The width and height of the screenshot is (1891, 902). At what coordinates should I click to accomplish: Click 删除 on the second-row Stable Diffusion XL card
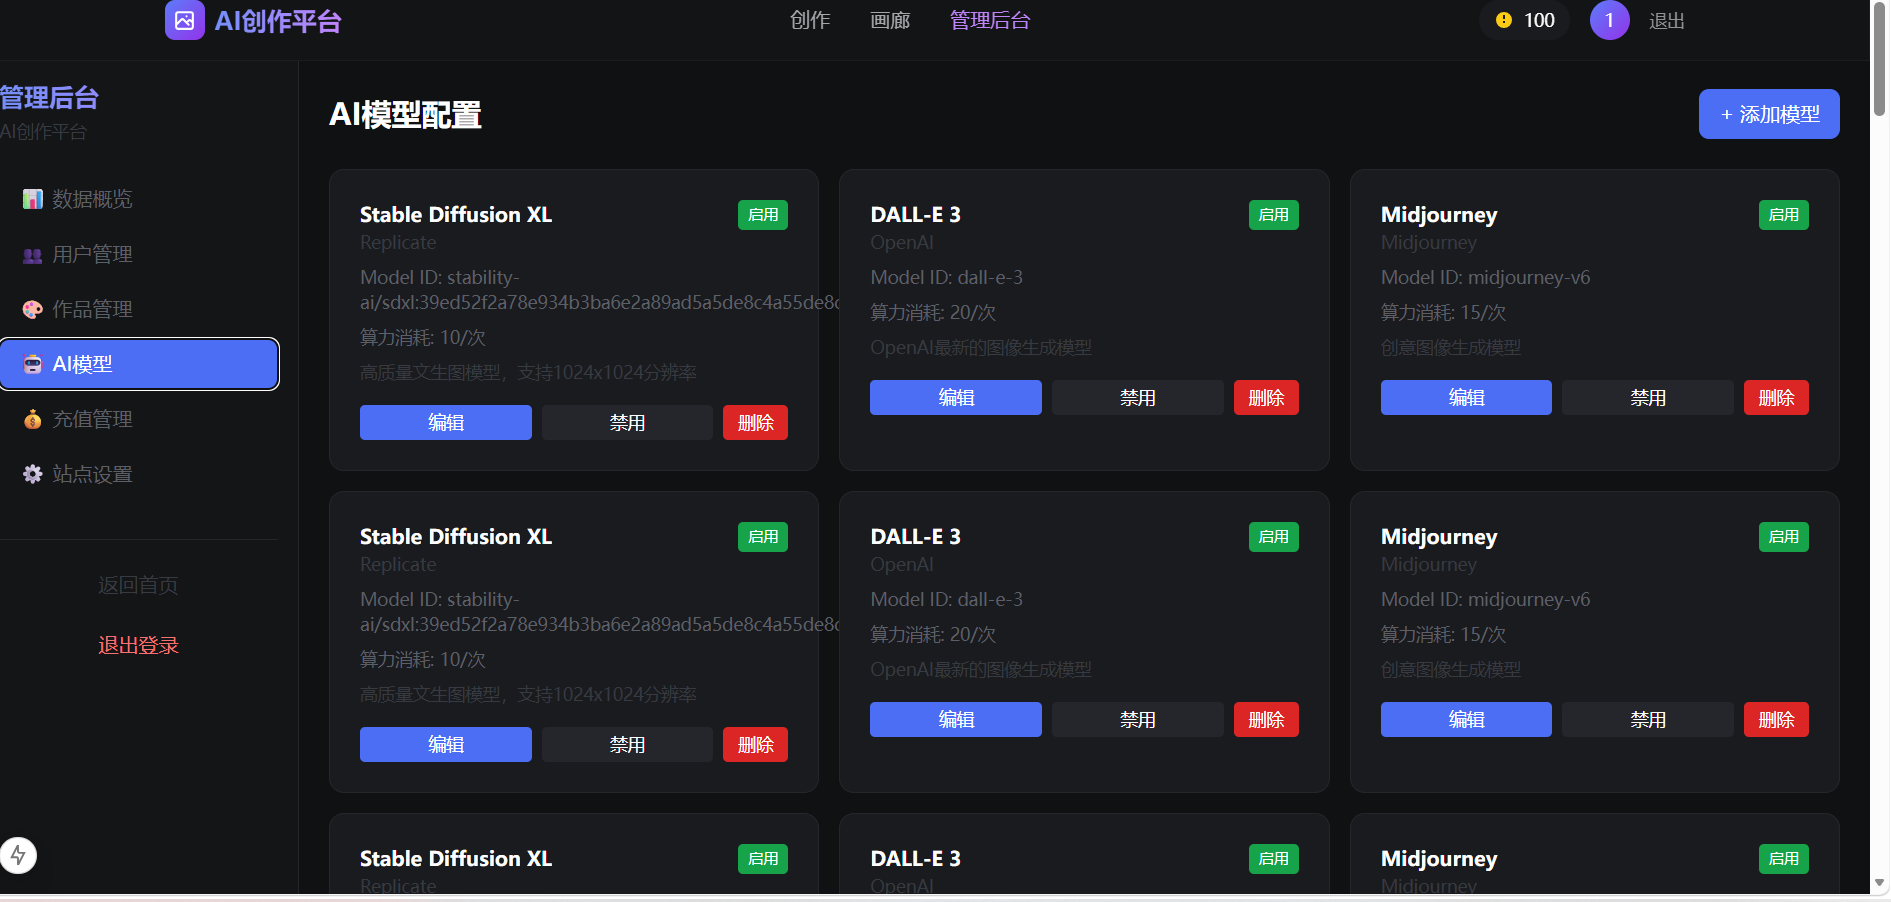click(755, 744)
